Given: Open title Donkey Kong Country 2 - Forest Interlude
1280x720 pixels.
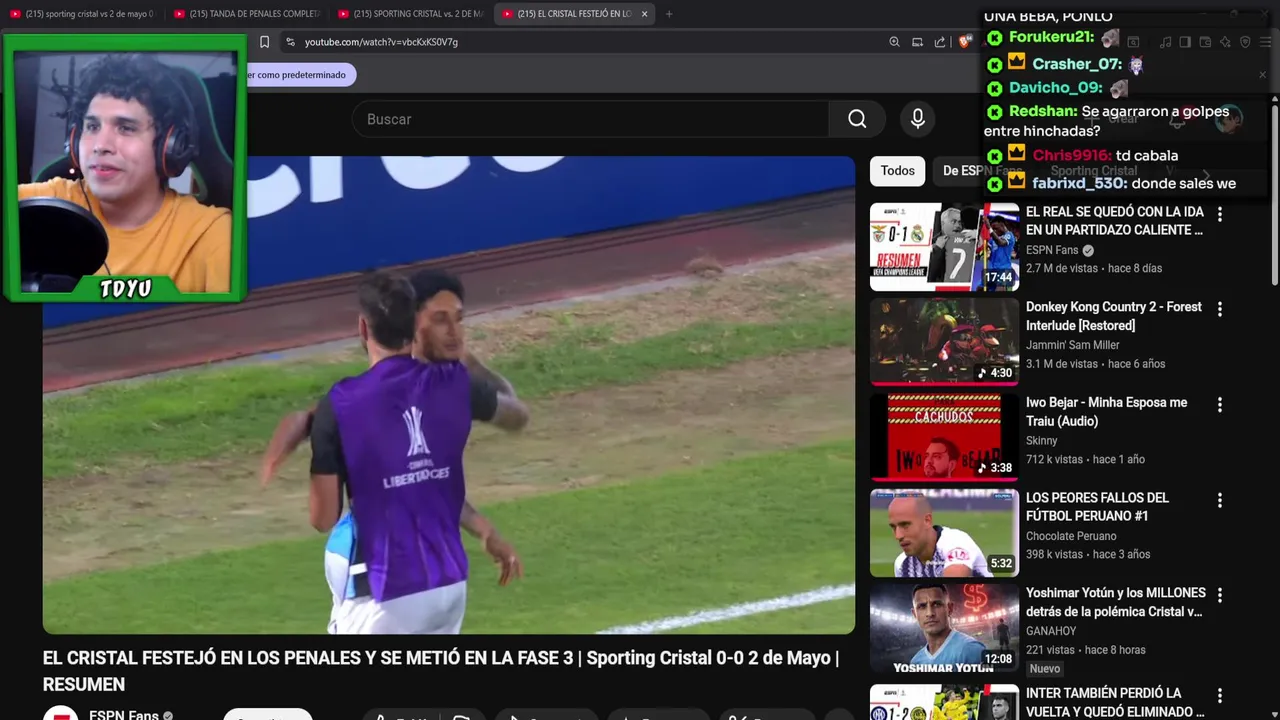Looking at the screenshot, I should click(1114, 316).
